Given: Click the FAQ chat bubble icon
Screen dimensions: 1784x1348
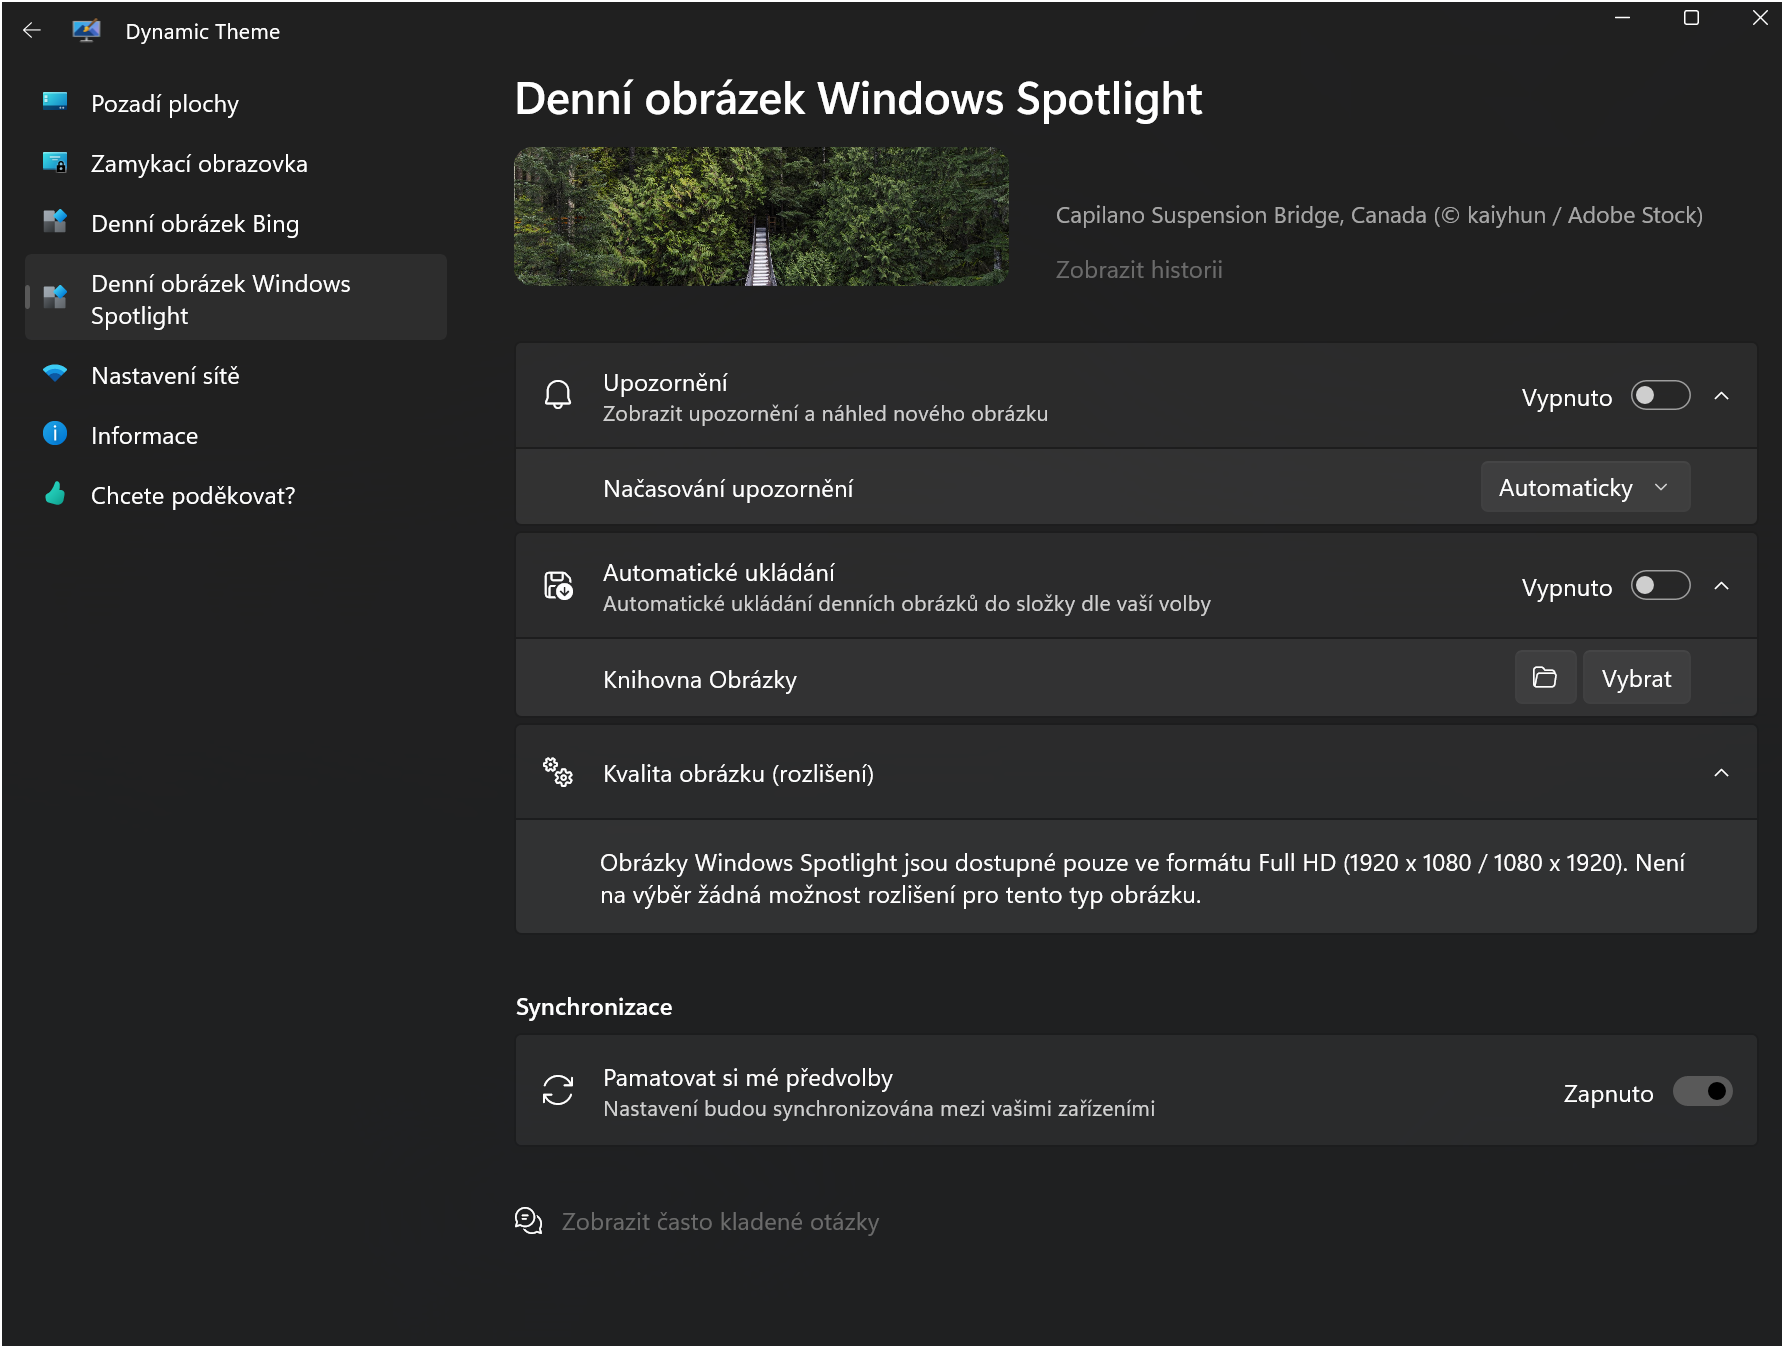Looking at the screenshot, I should tap(528, 1221).
